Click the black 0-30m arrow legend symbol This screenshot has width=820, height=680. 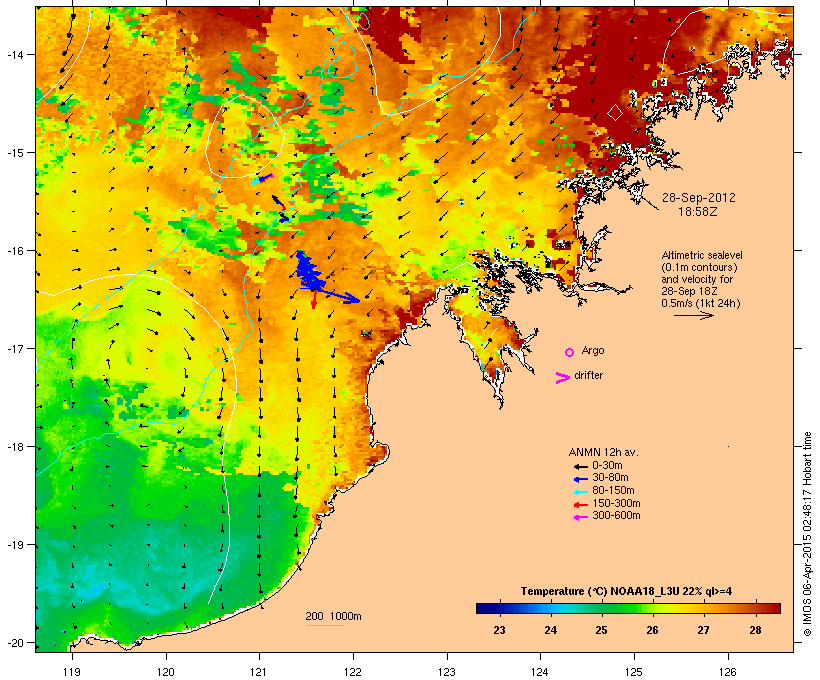click(x=581, y=467)
